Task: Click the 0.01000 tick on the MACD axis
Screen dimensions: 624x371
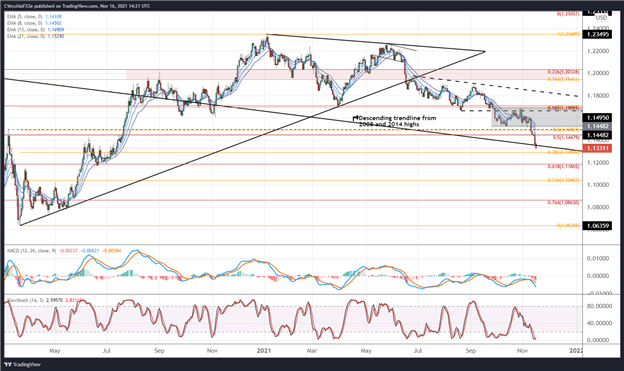Action: [598, 258]
